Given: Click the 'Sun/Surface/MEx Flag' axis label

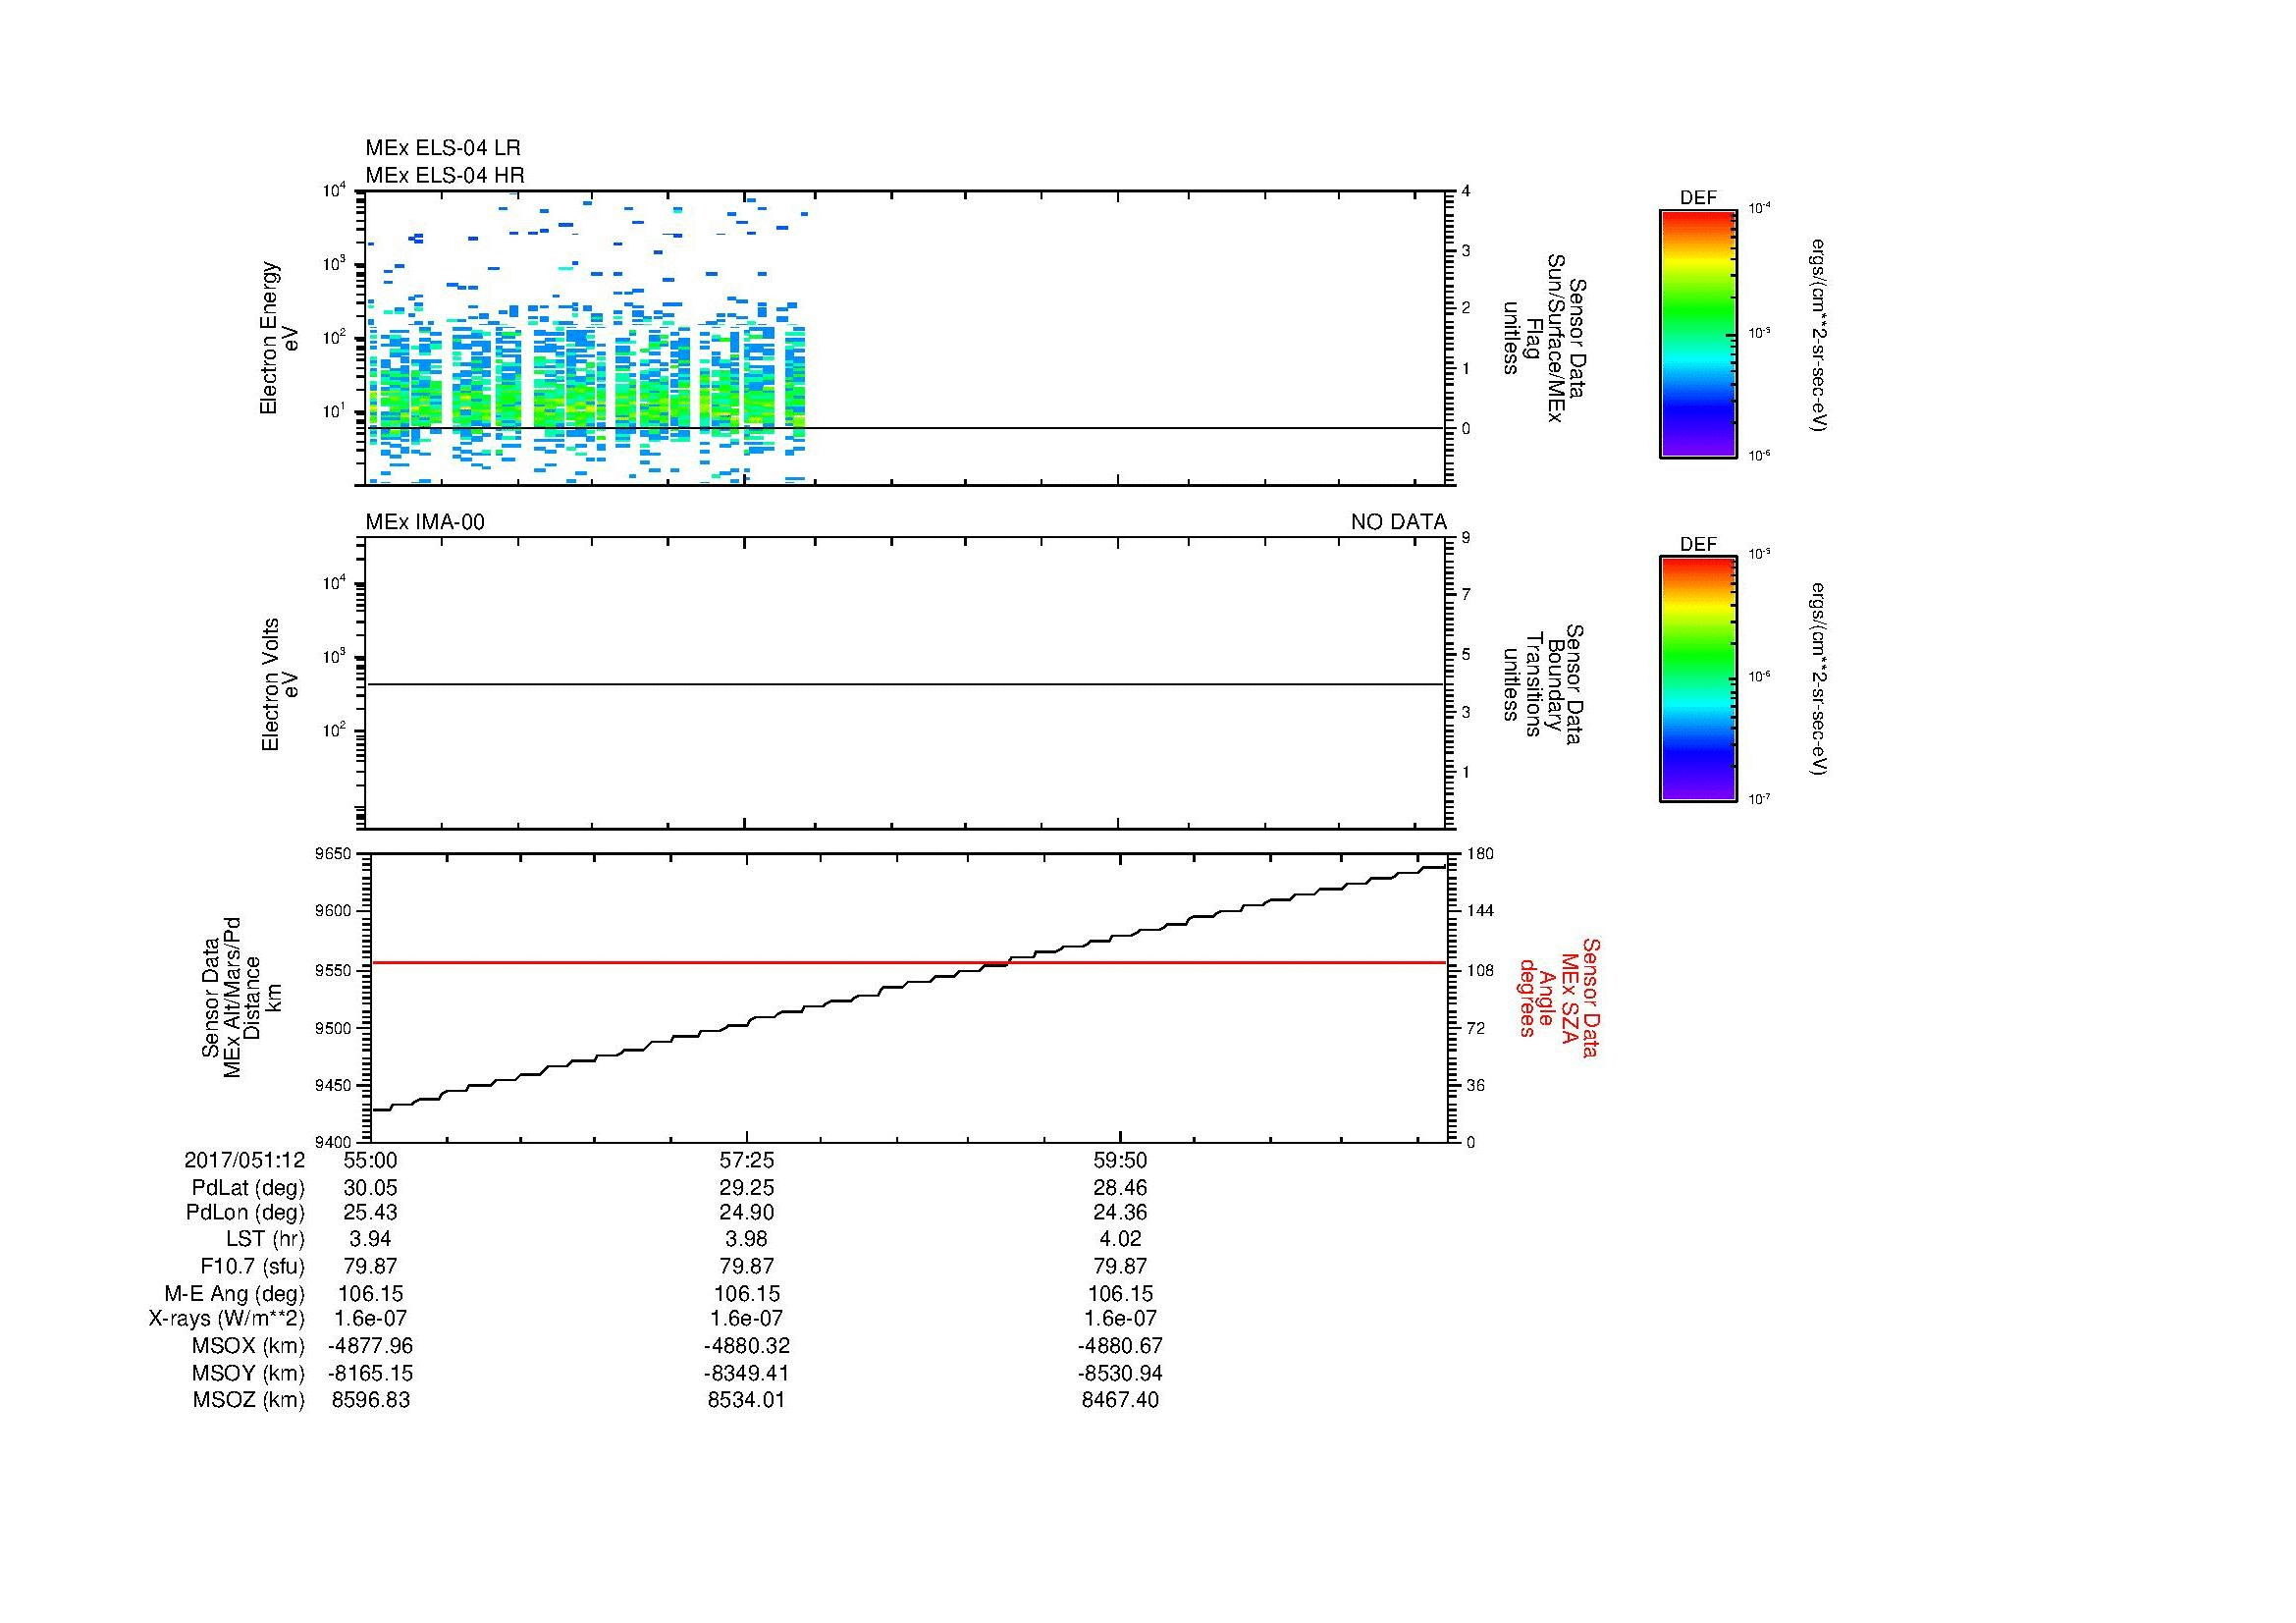Looking at the screenshot, I should [x=1544, y=338].
